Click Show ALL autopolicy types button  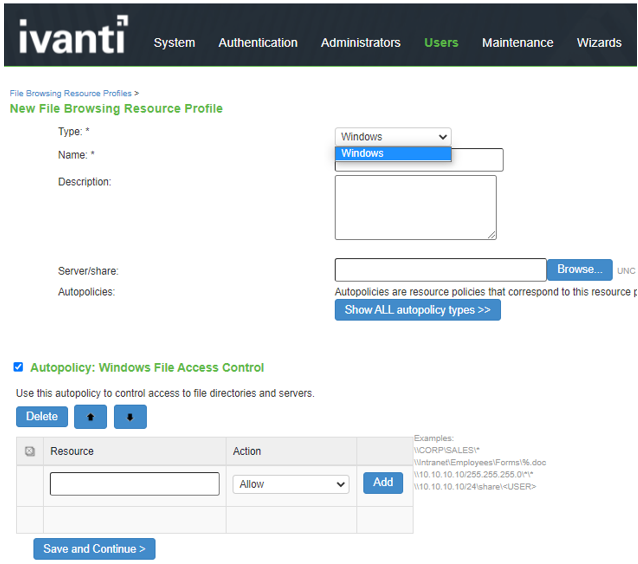[x=417, y=310]
